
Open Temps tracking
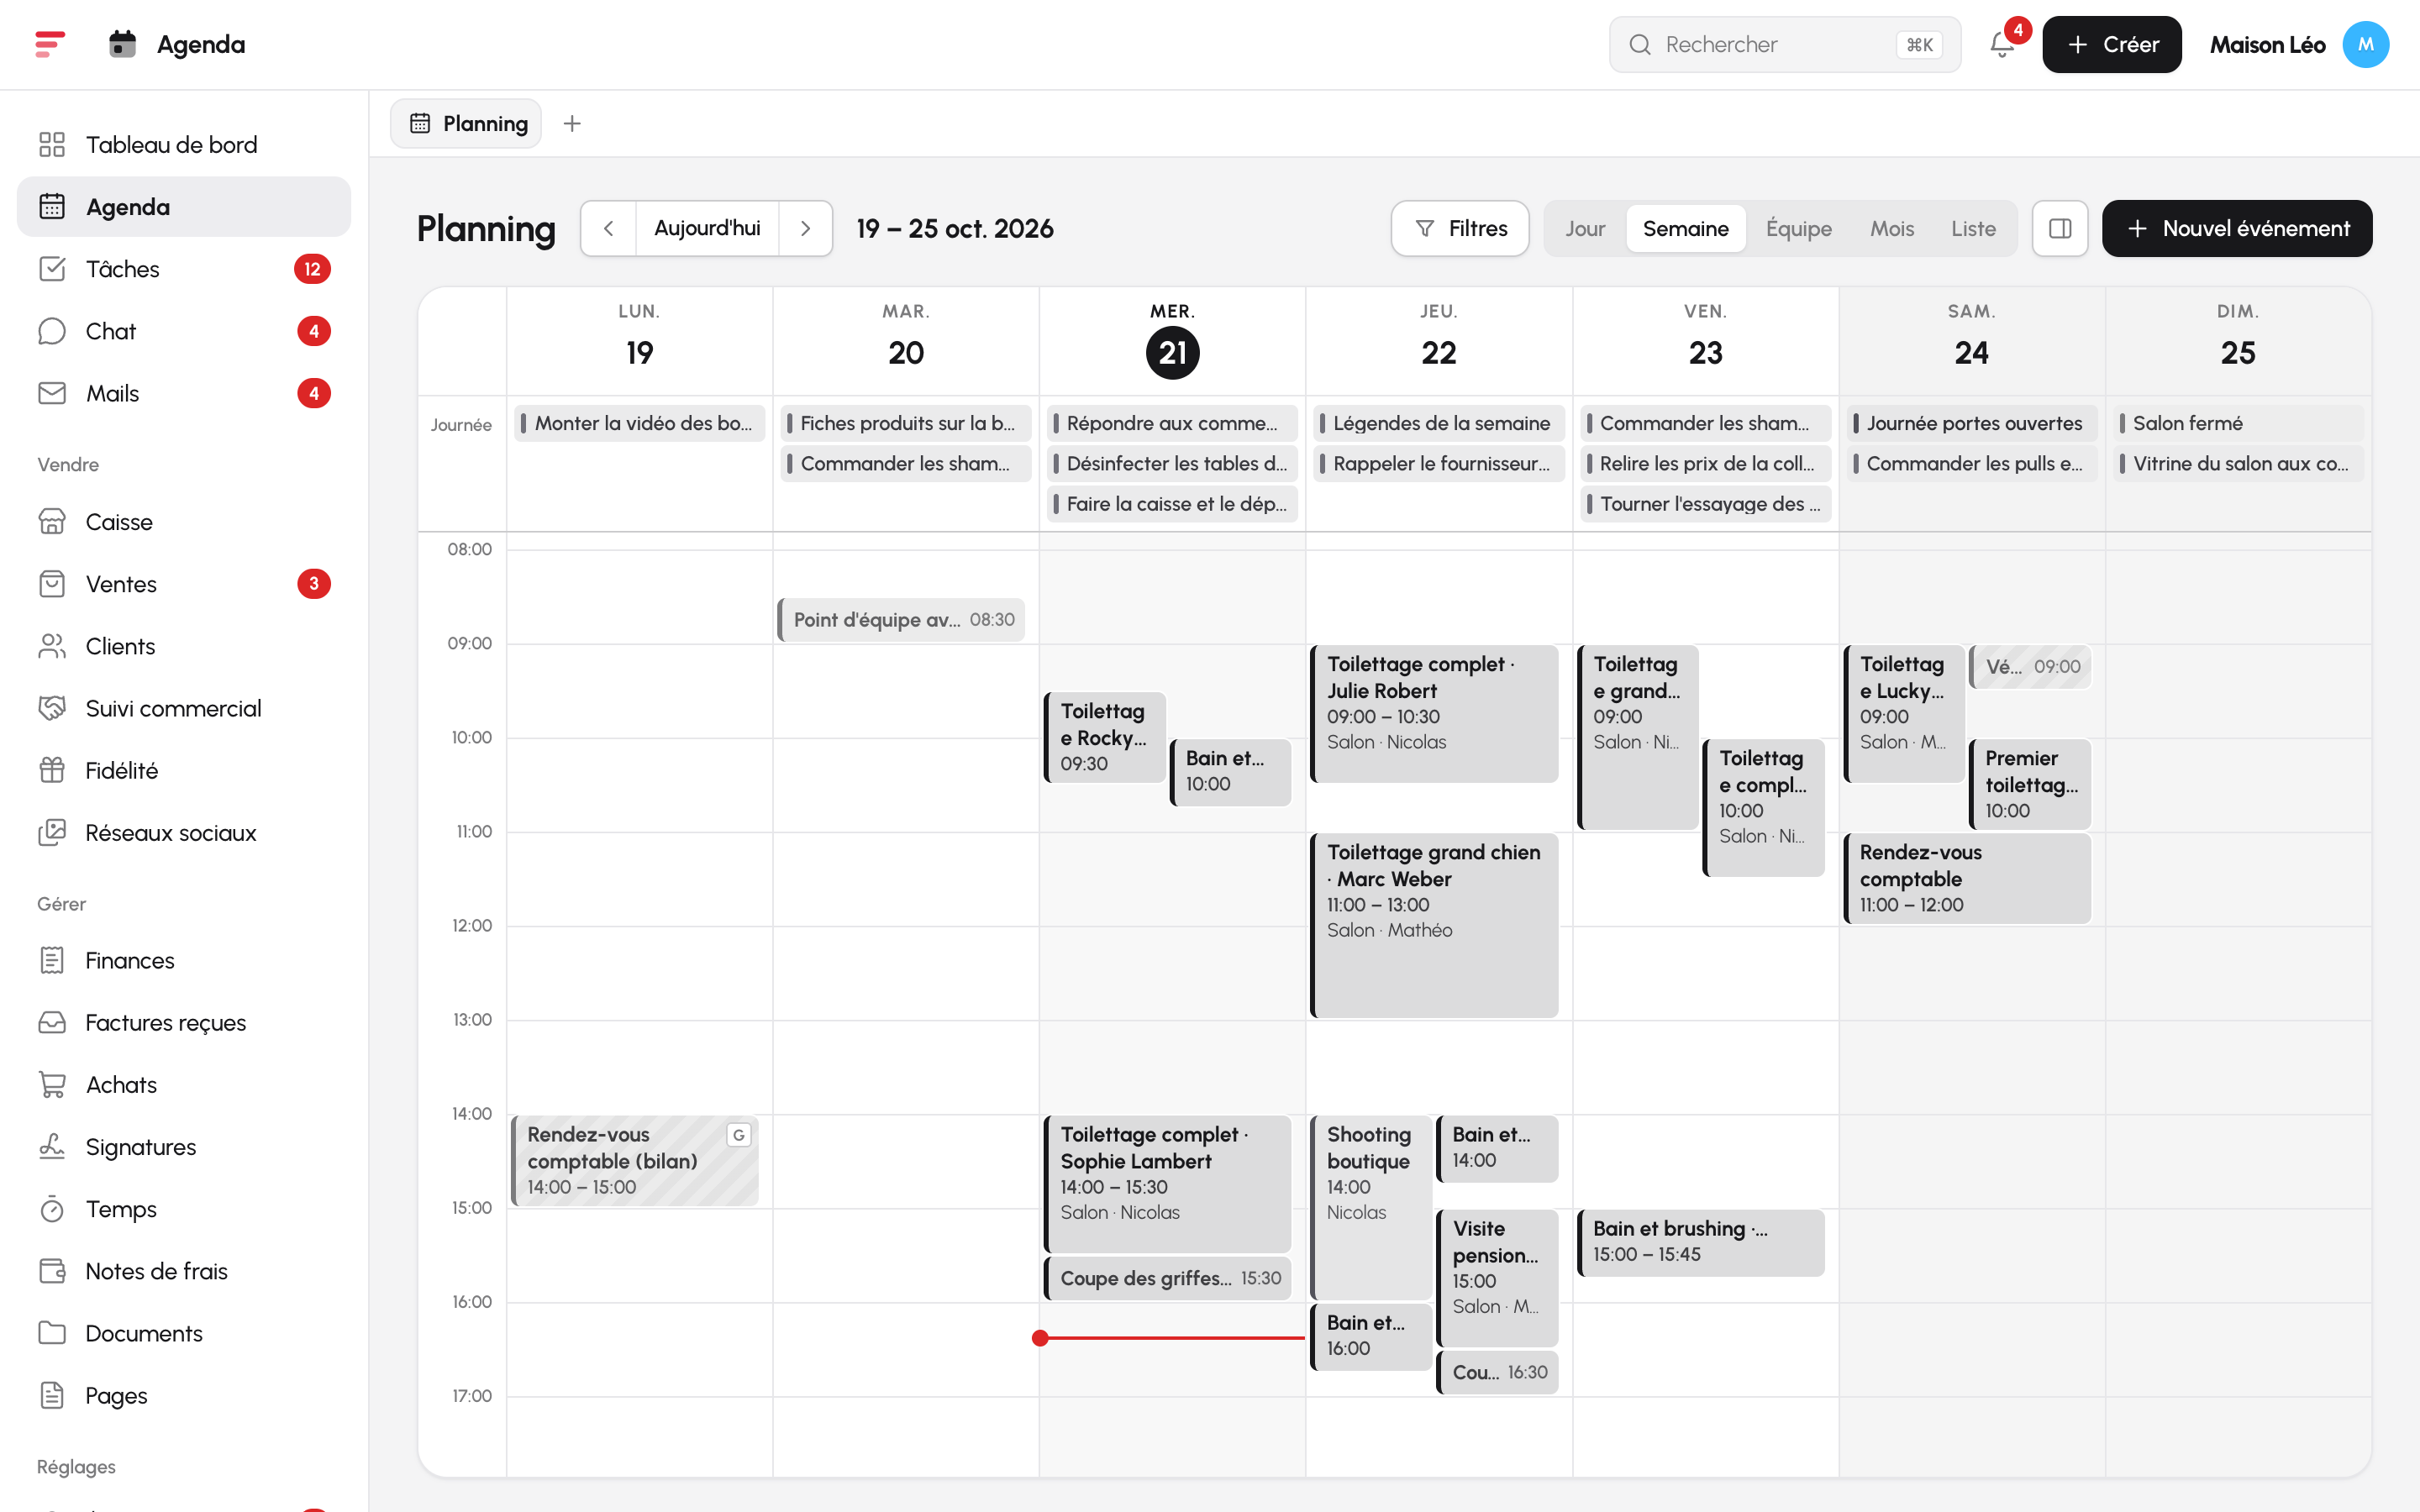click(x=184, y=1209)
